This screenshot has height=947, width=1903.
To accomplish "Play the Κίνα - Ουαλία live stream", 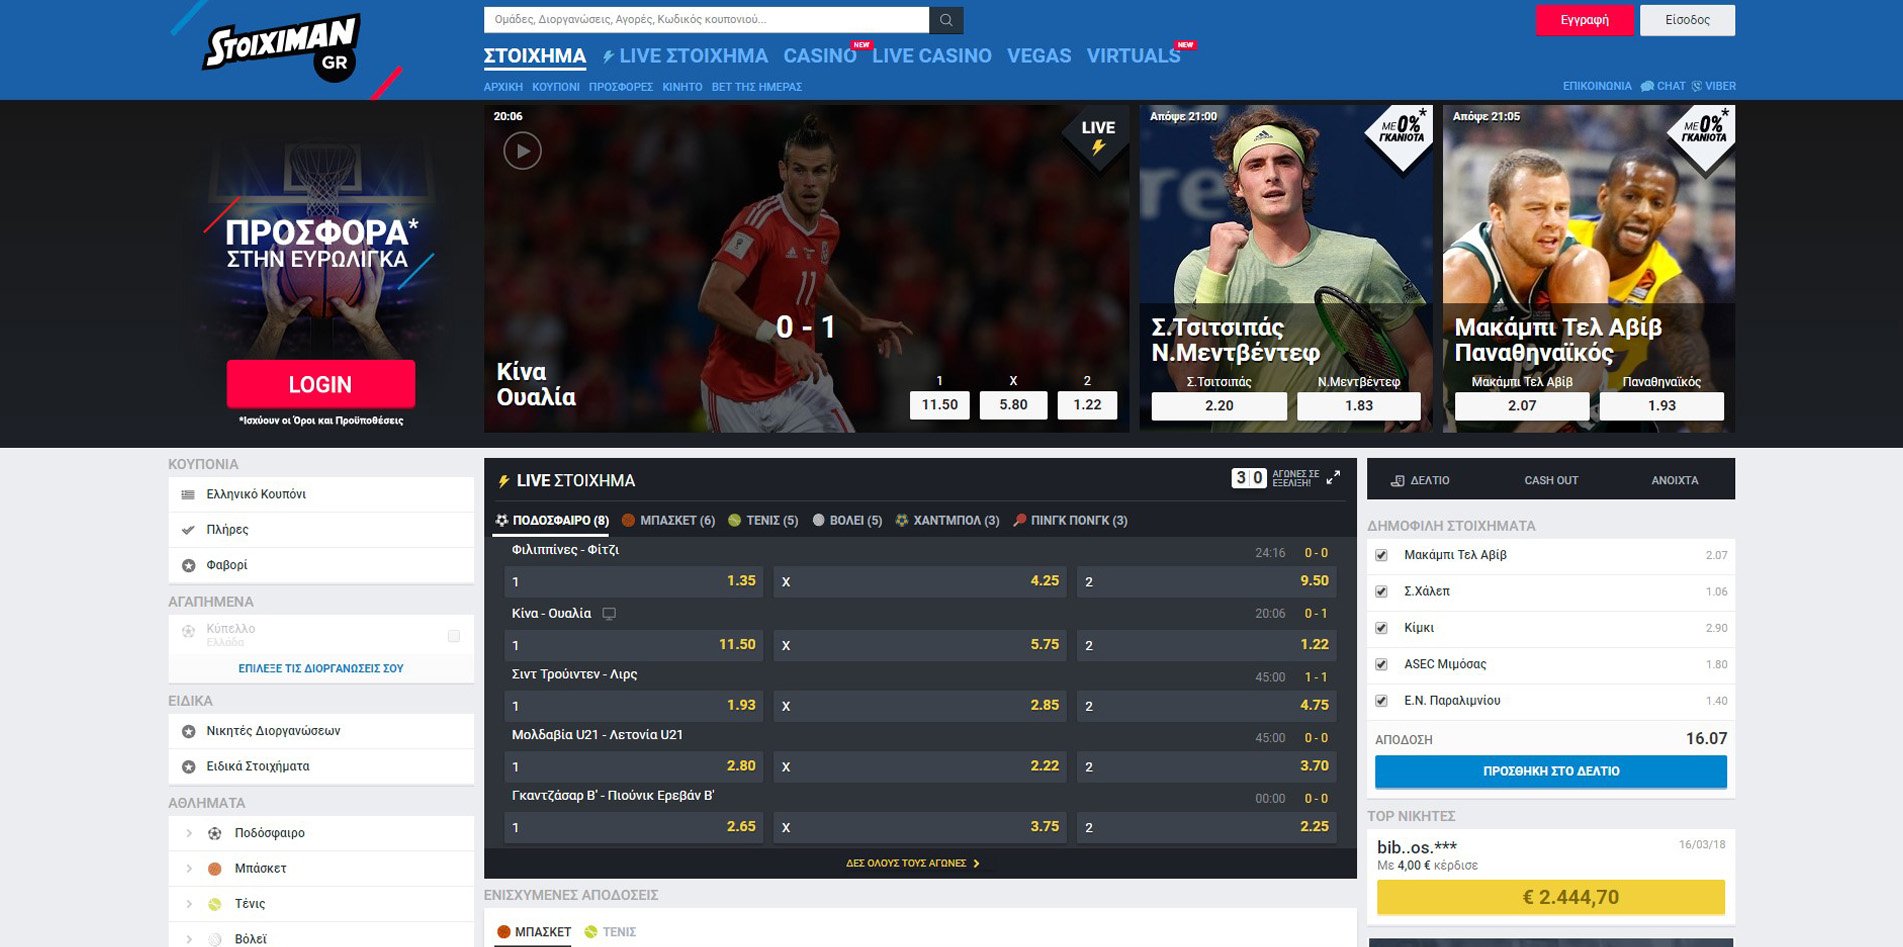I will tap(522, 151).
